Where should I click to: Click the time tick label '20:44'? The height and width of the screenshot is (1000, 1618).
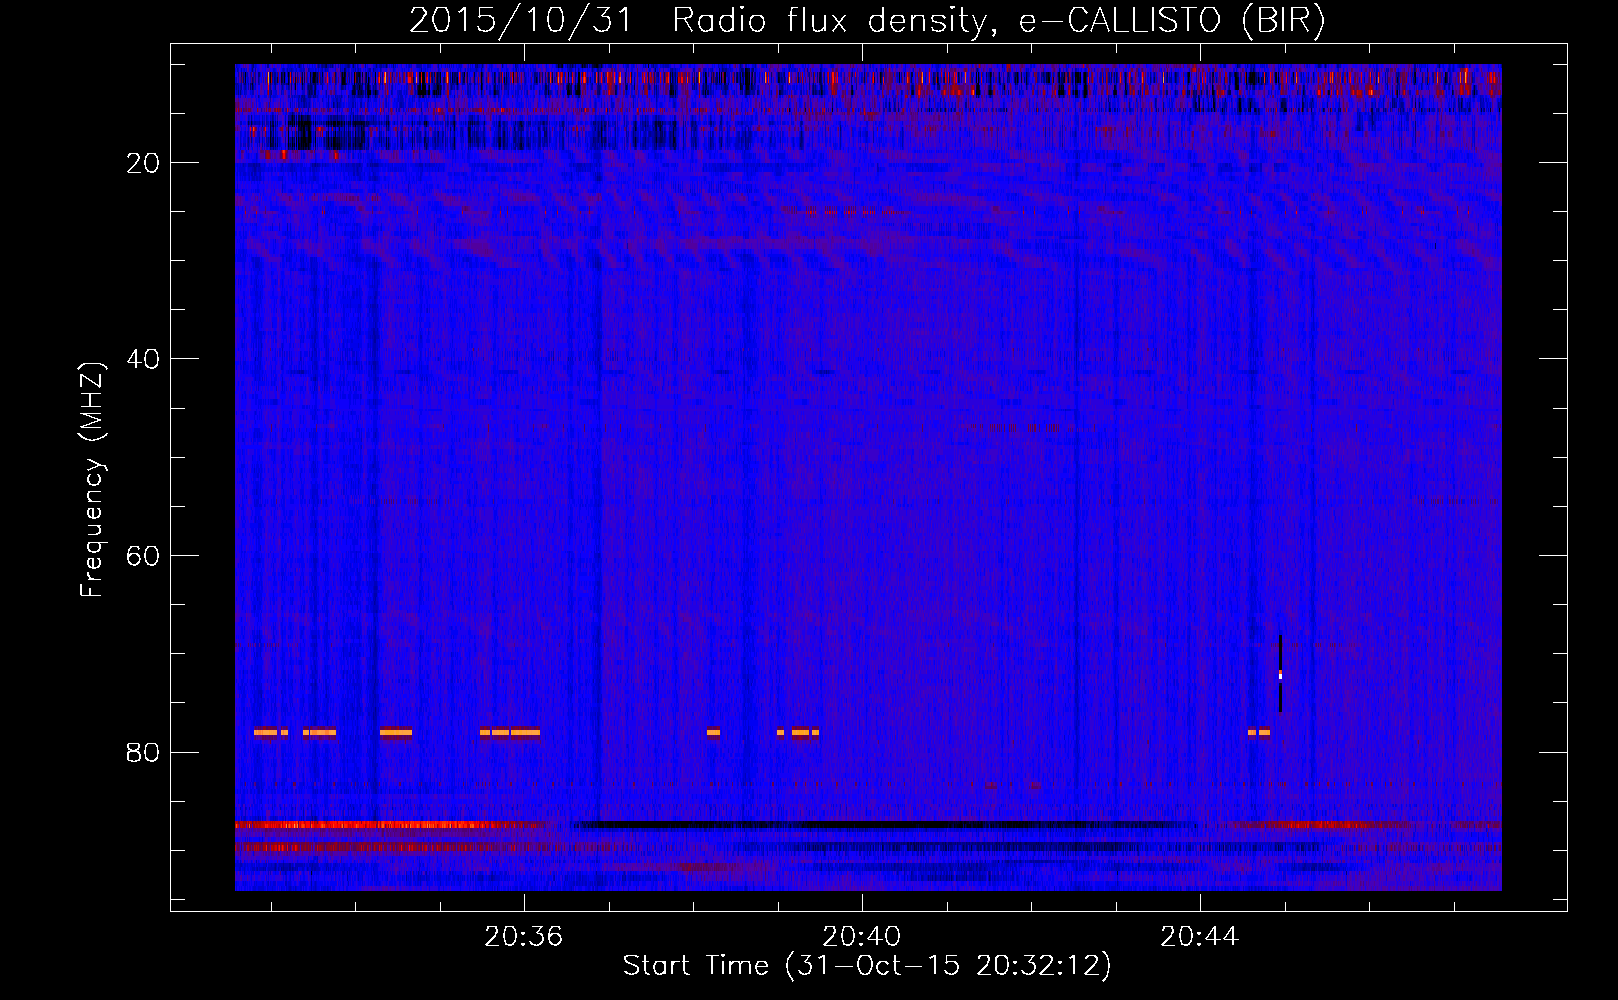coord(1199,937)
